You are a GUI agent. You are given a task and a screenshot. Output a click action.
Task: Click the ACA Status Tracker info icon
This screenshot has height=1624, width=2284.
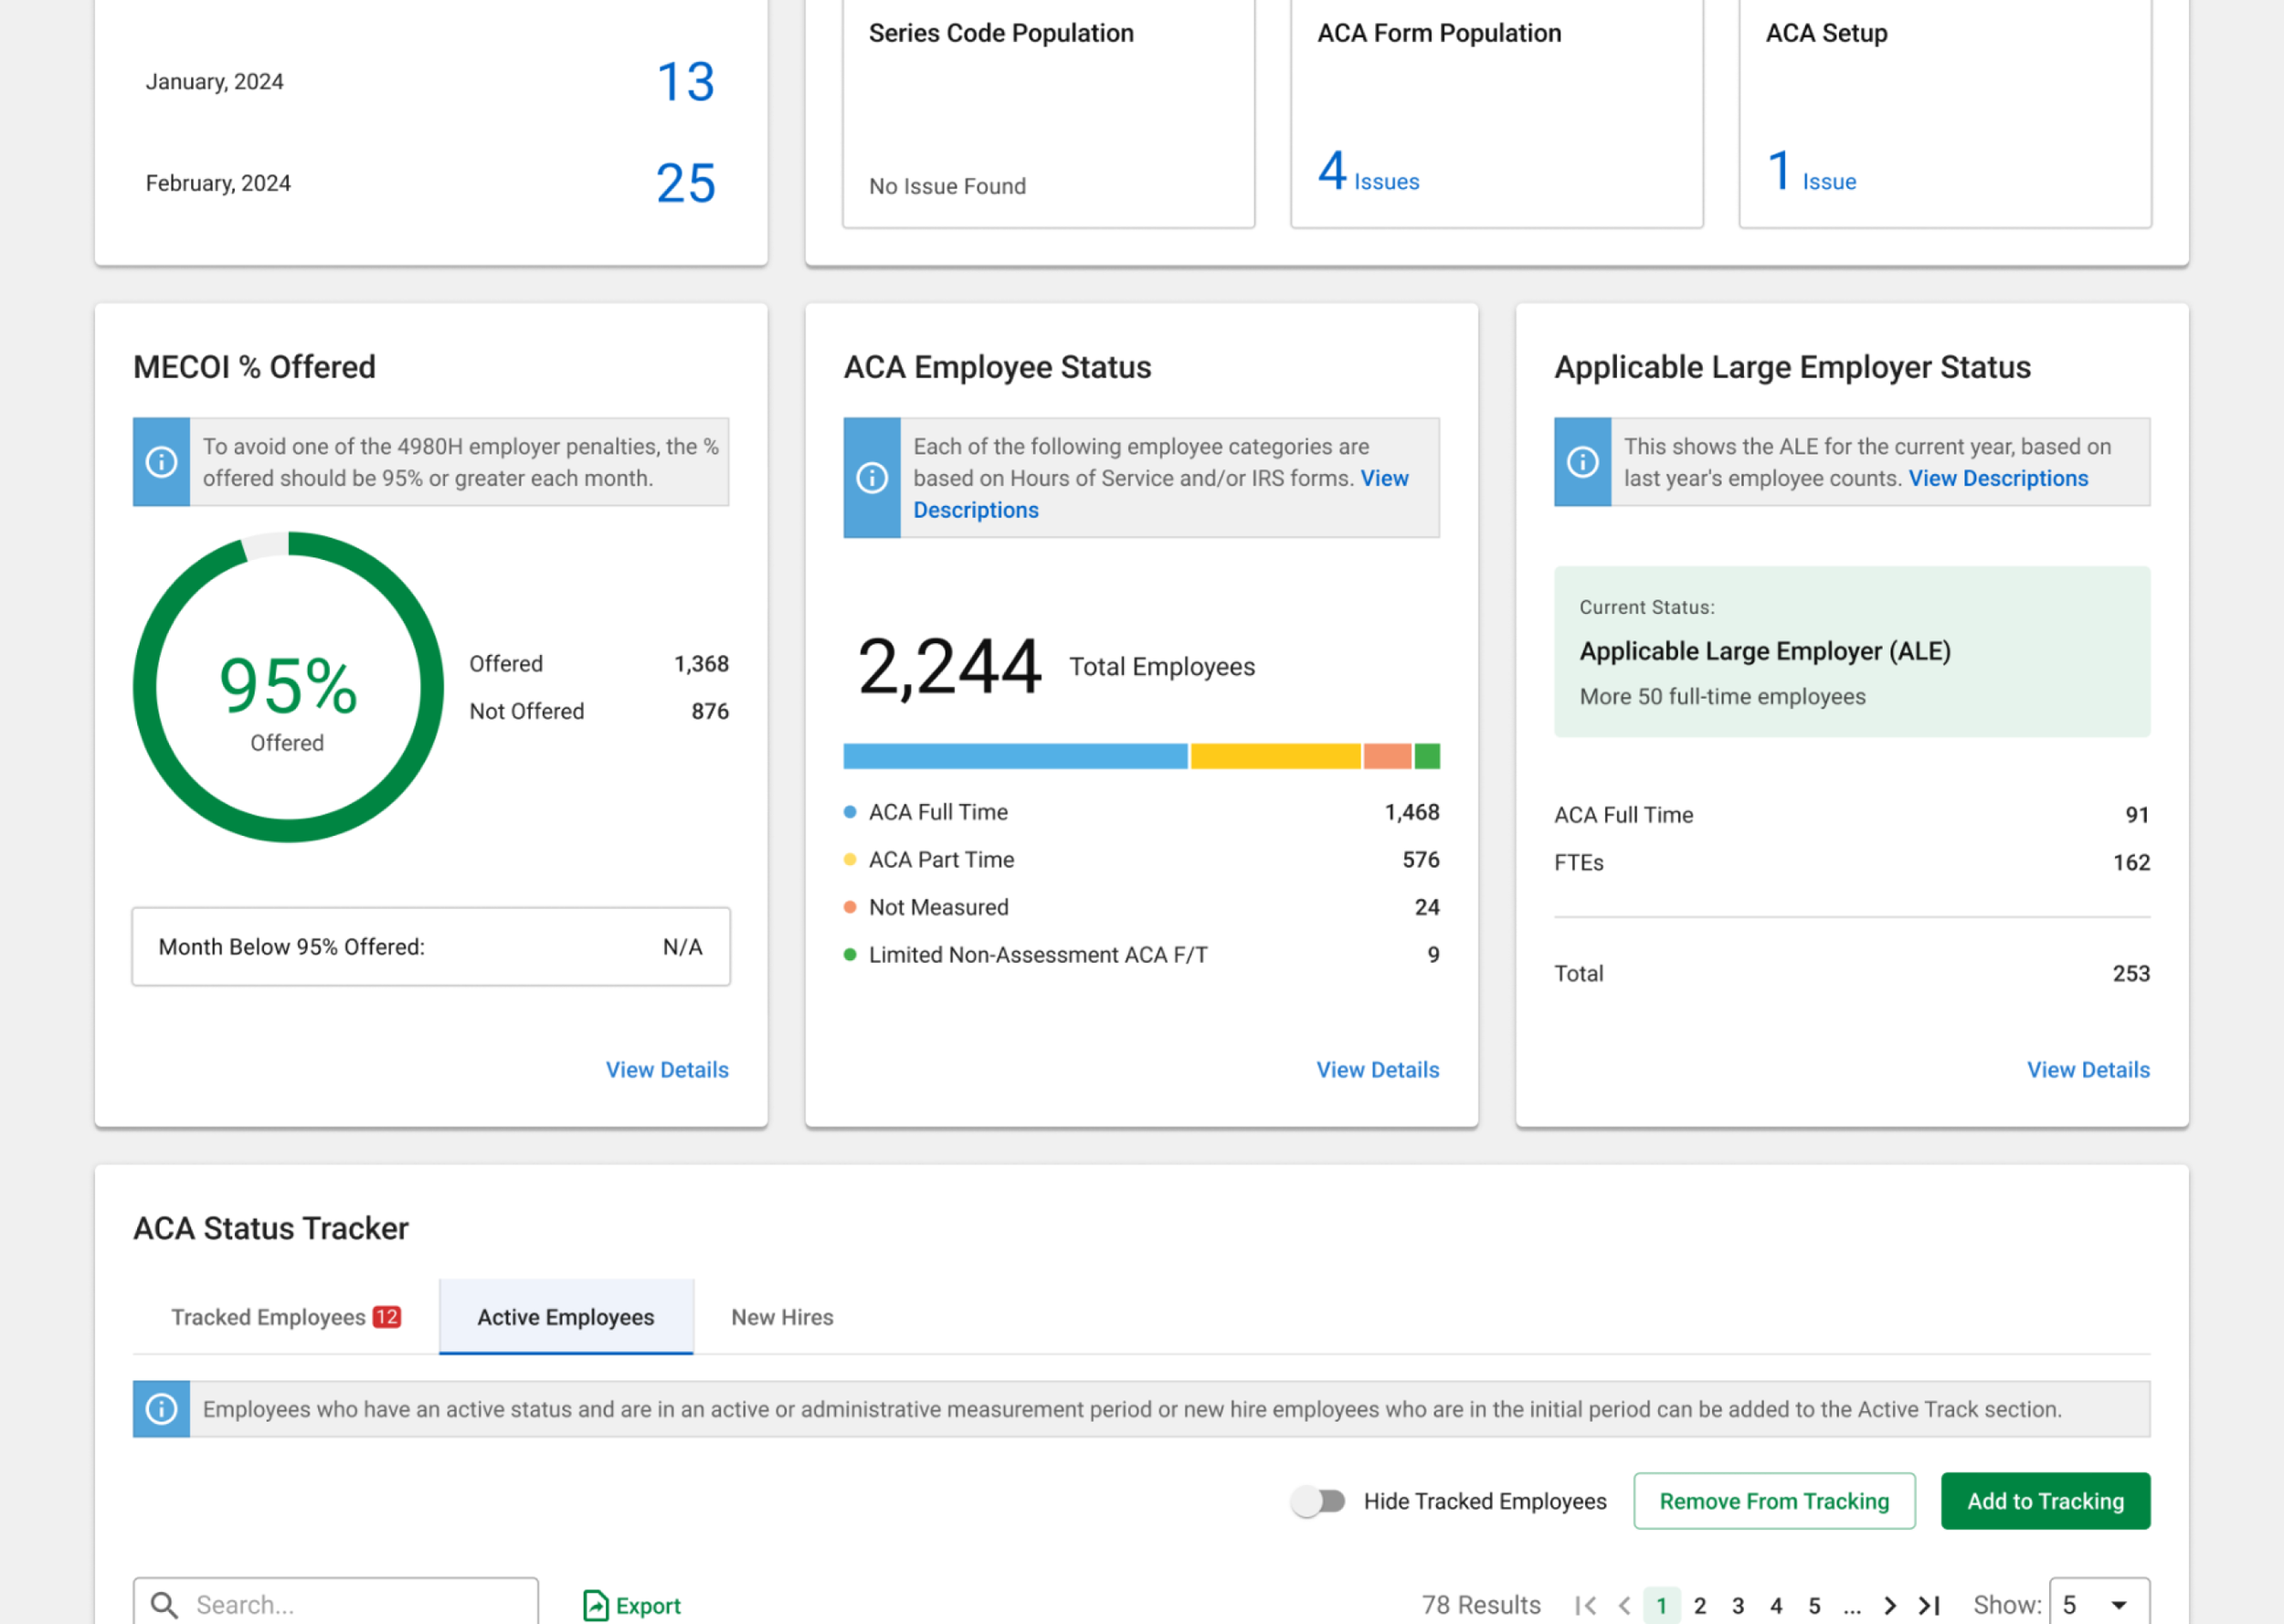pos(161,1409)
